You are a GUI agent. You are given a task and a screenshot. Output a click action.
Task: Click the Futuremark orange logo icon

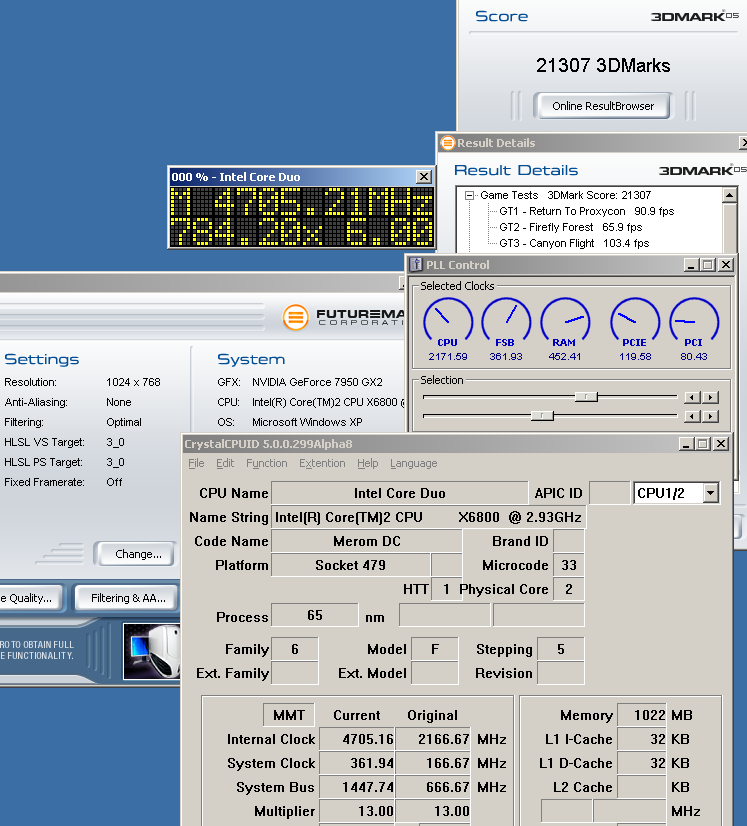pyautogui.click(x=296, y=317)
